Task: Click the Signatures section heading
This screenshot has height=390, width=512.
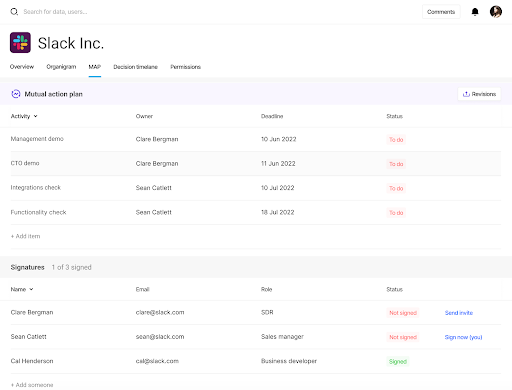Action: click(x=27, y=267)
